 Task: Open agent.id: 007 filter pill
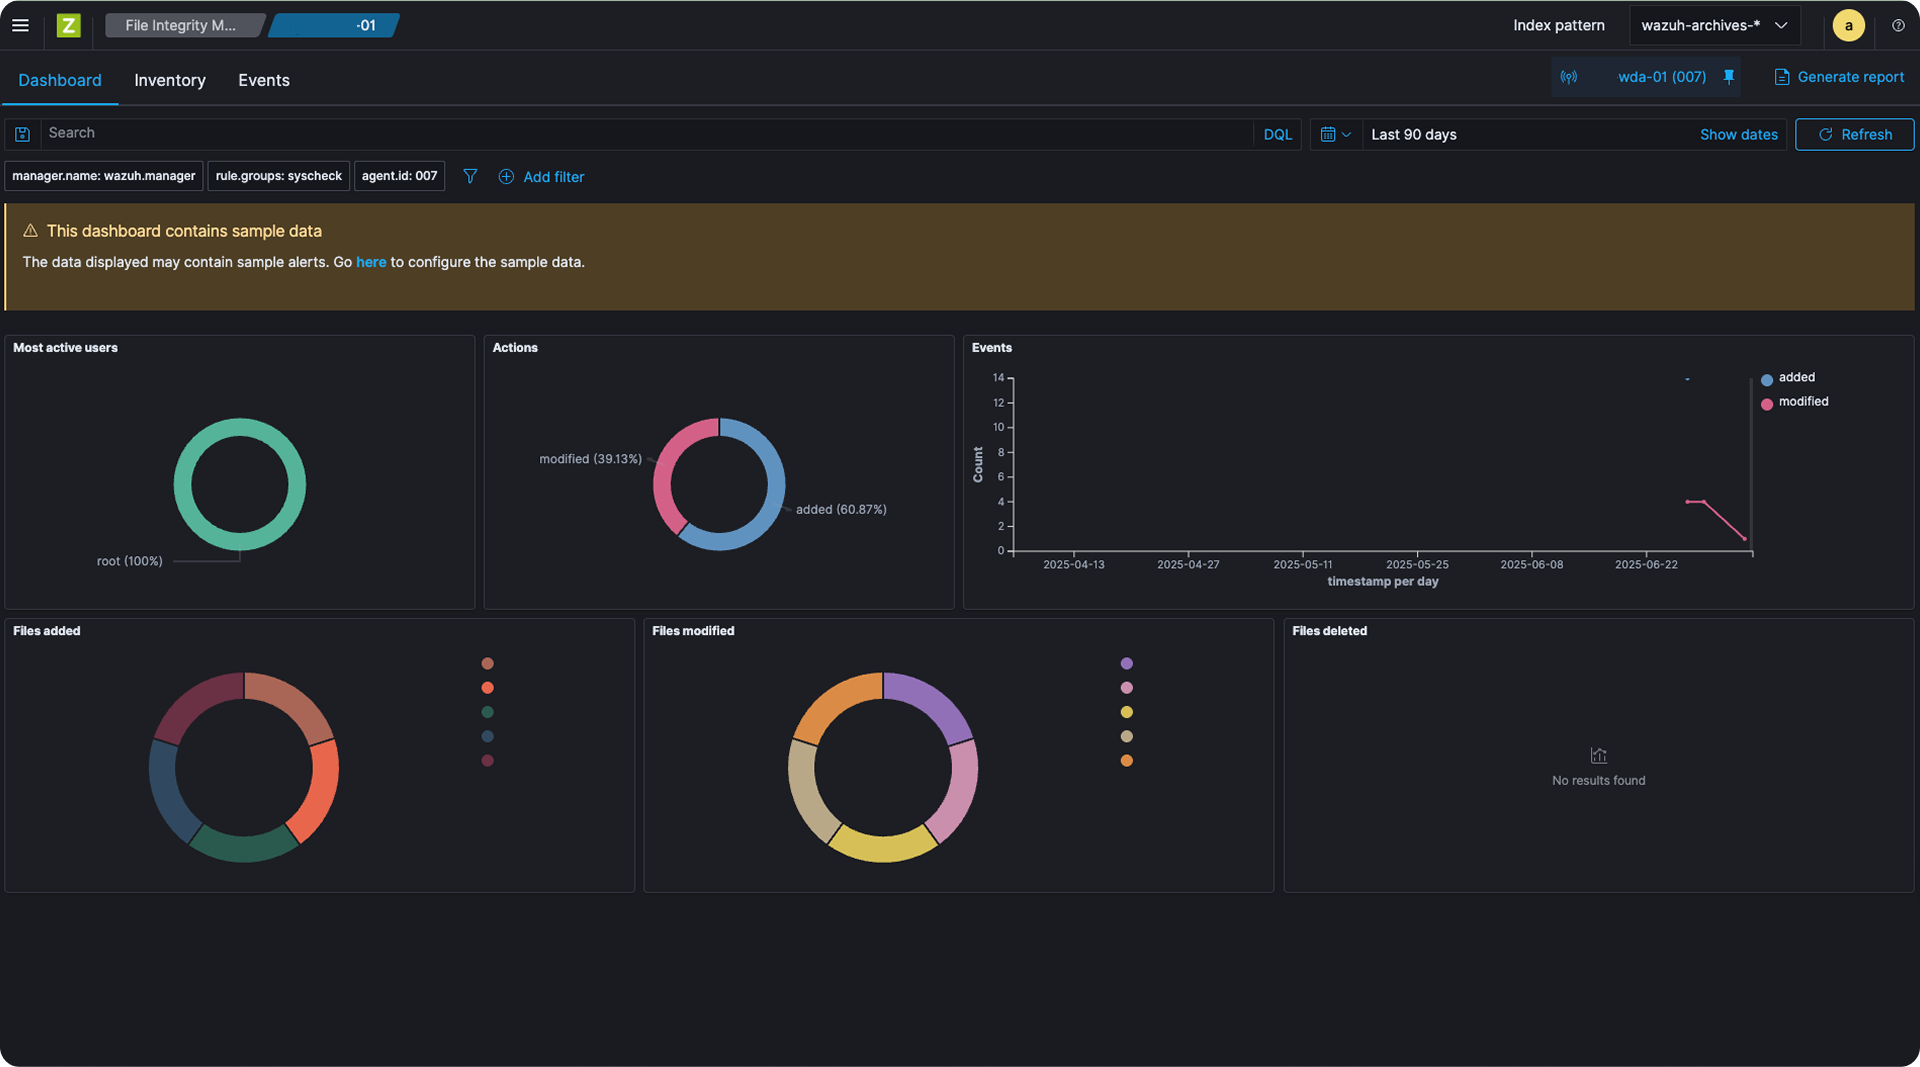[400, 176]
